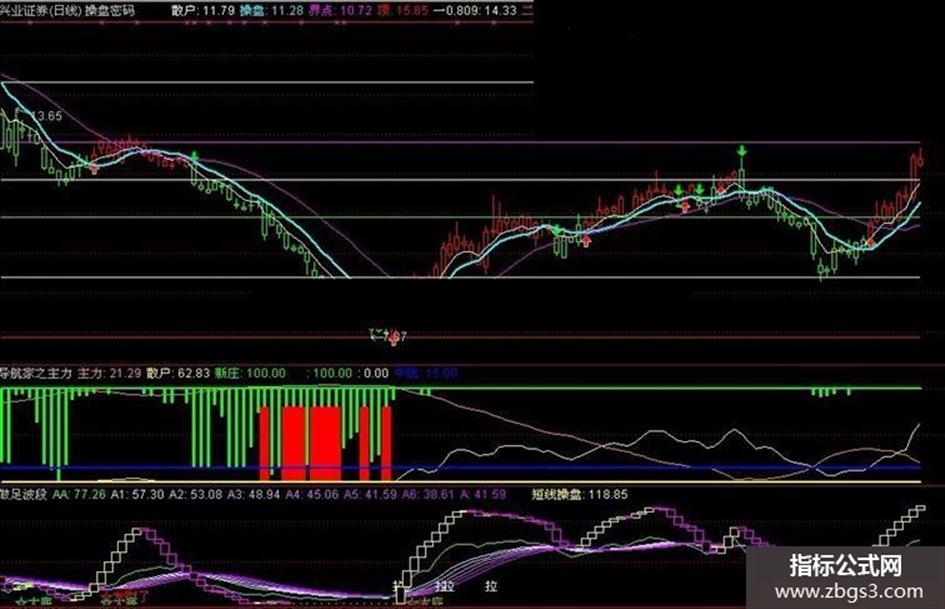Click the 界点: 10.72 indicator readout
Screen dimensions: 945x609
tap(340, 10)
